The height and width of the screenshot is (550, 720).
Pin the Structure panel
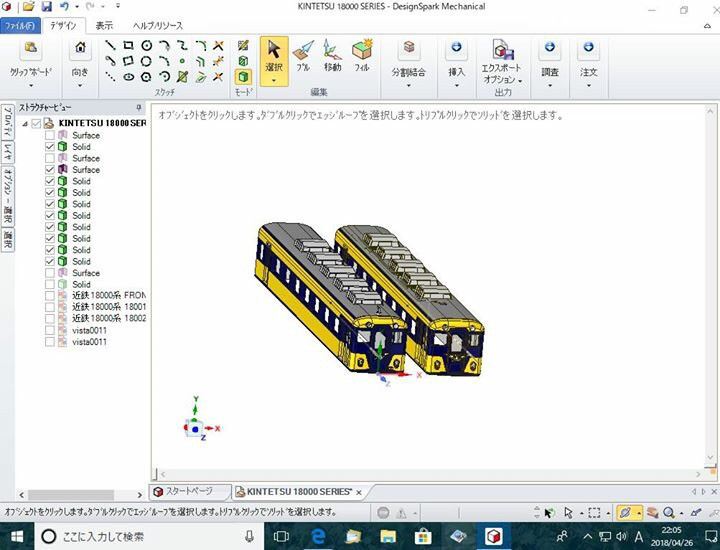click(139, 107)
